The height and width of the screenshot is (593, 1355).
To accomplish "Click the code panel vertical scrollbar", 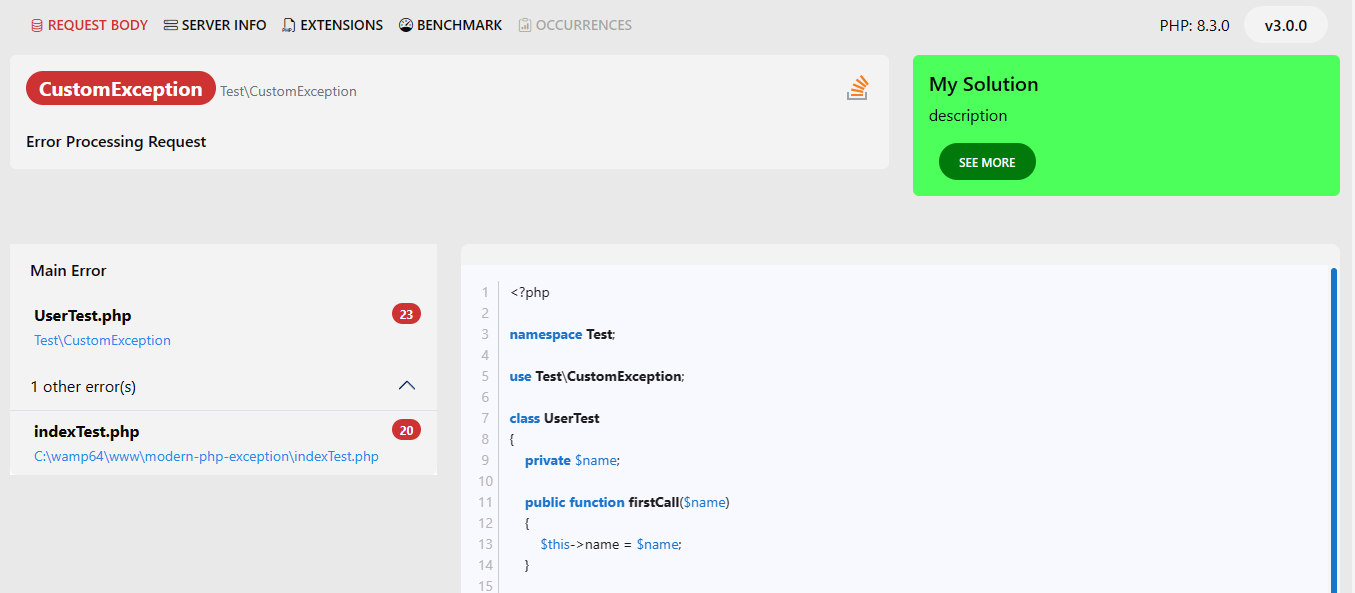I will (1334, 430).
